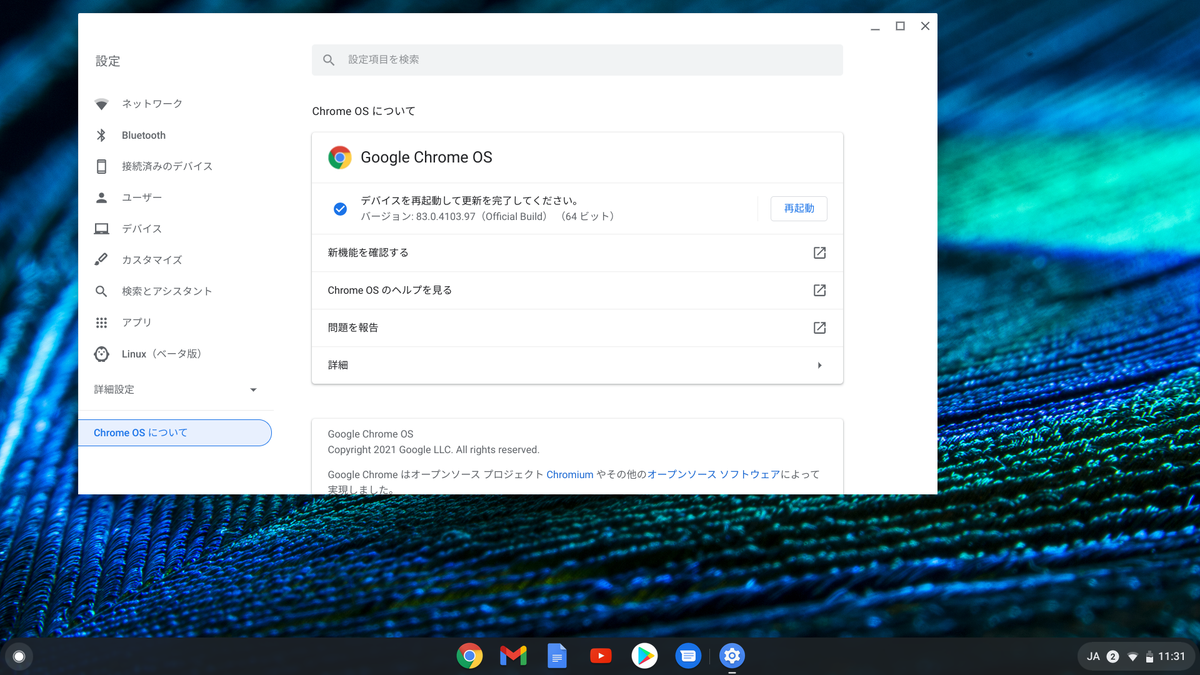Click Copyright 2021 Google LLC text
This screenshot has width=1200, height=675.
[433, 450]
